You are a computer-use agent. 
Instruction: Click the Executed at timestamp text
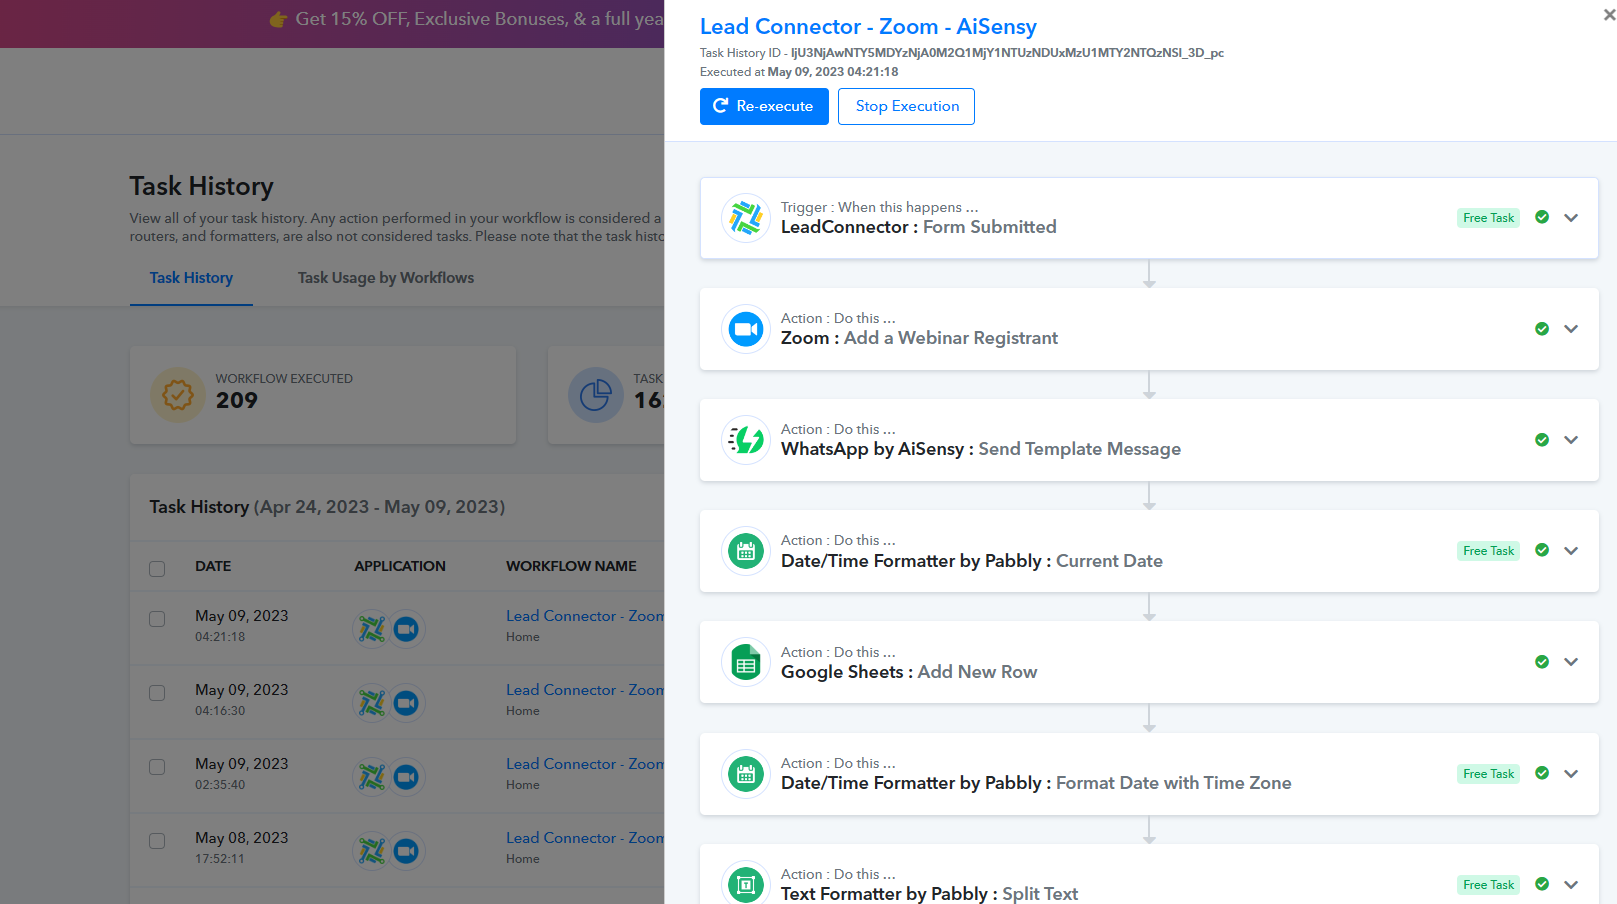(x=799, y=72)
